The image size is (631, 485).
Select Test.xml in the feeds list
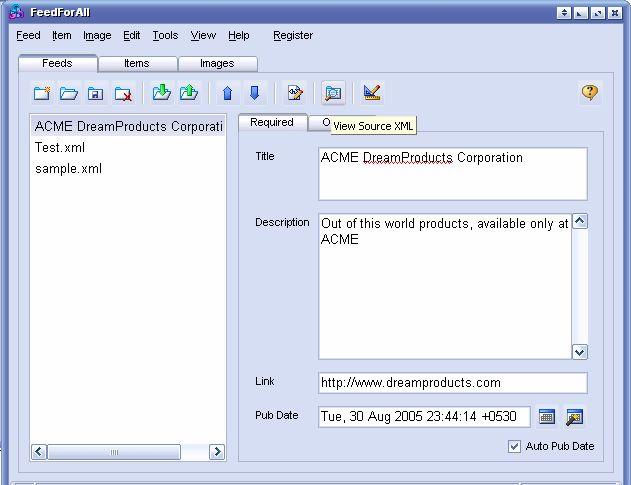coord(60,148)
